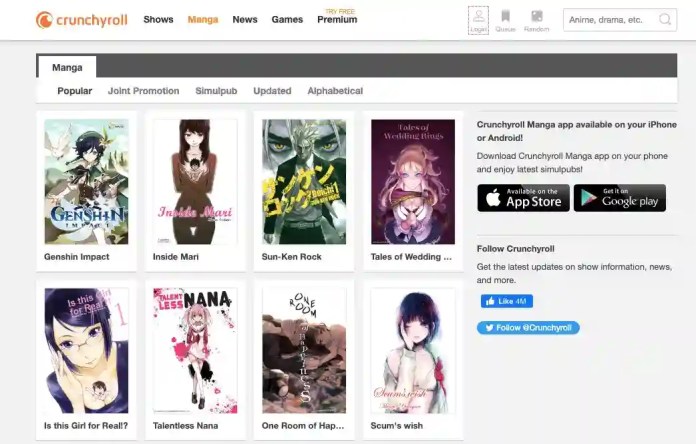
Task: Click the Talentless Nana title text
Action: point(185,425)
